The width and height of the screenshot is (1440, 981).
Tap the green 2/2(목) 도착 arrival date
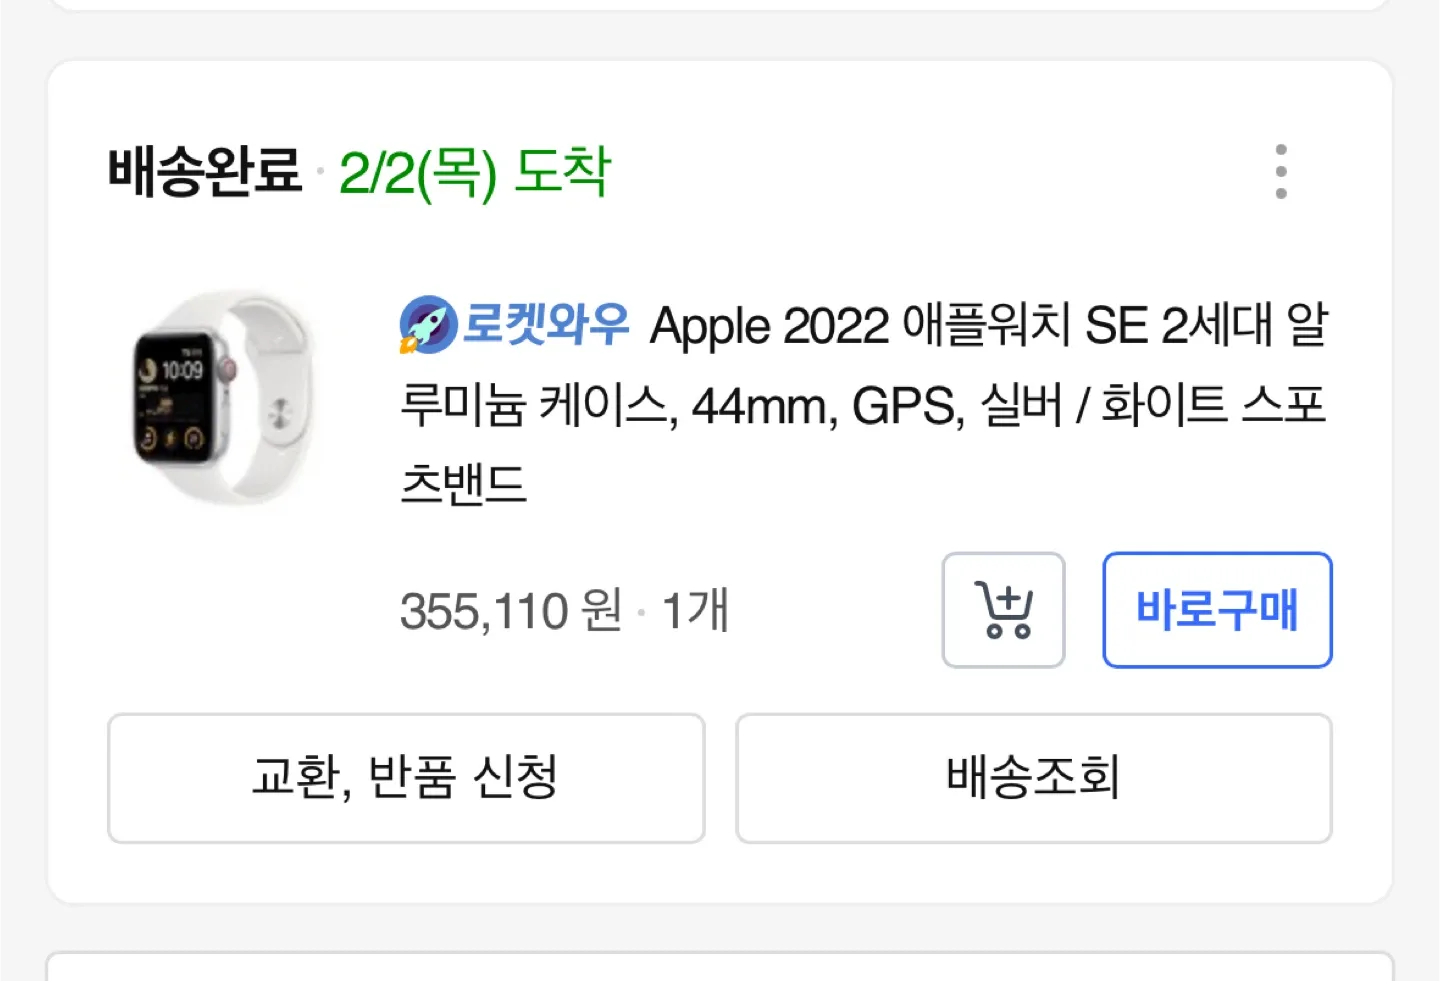pyautogui.click(x=474, y=173)
